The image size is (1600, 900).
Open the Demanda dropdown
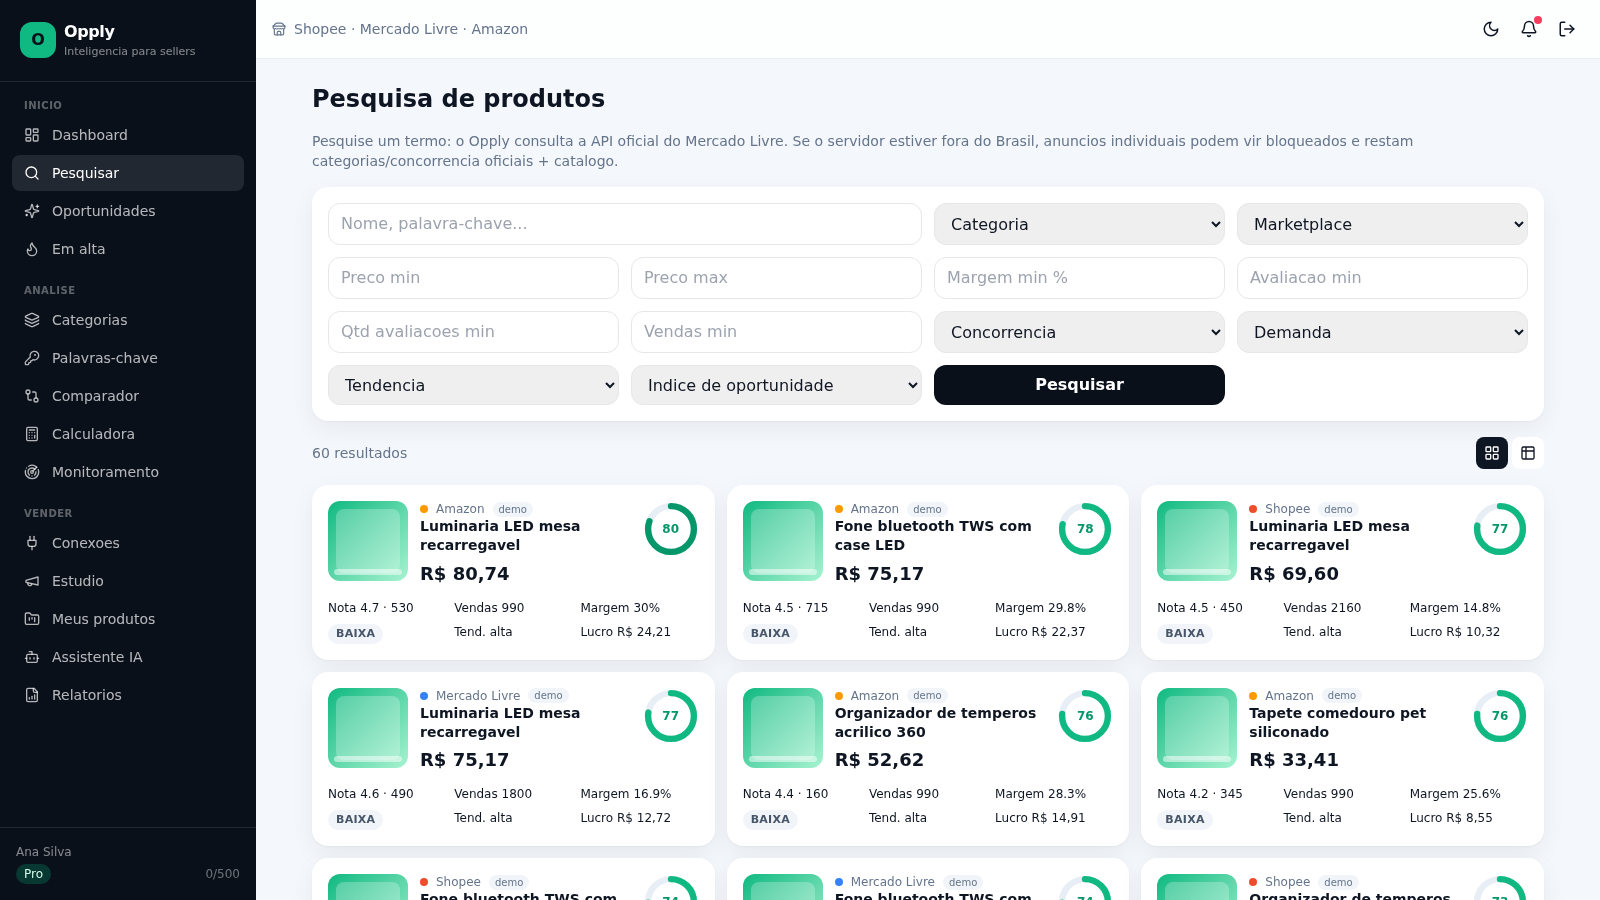click(x=1382, y=332)
